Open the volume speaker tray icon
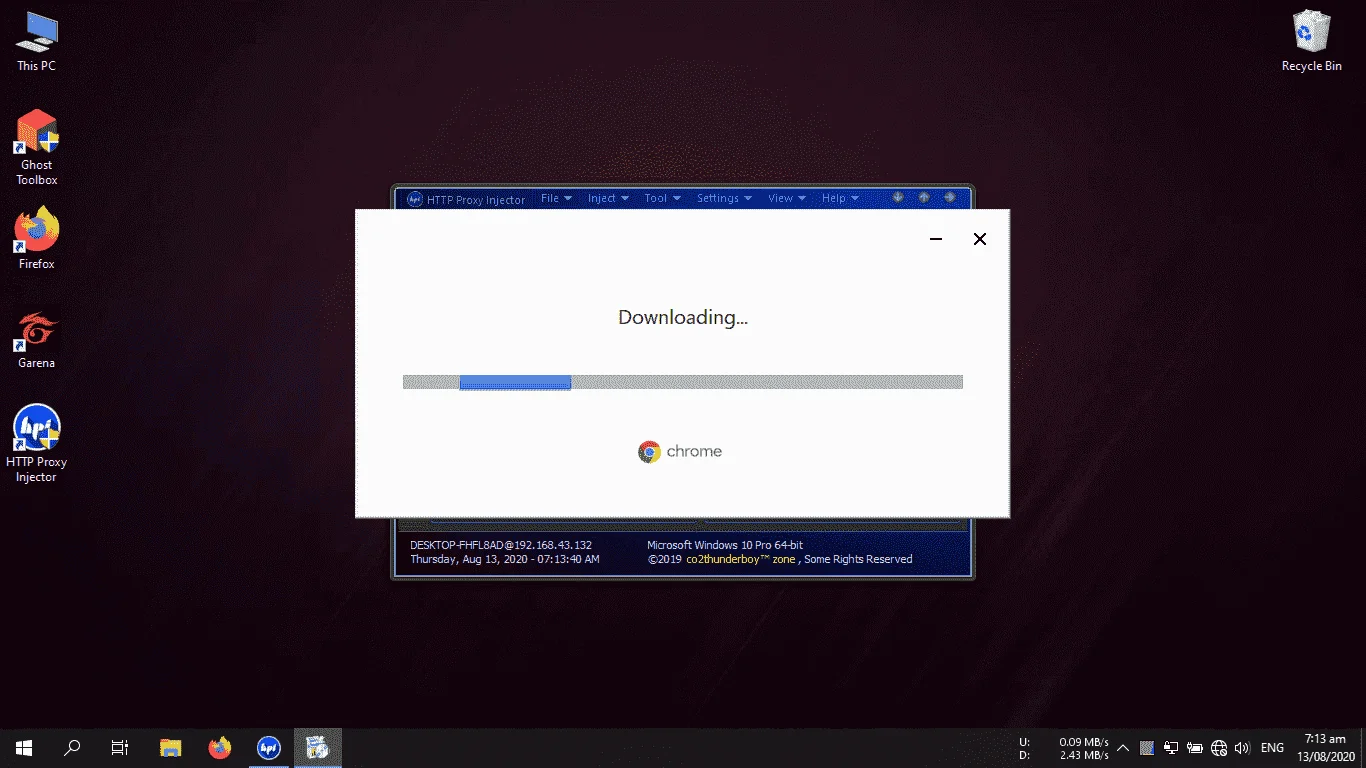 (x=1242, y=748)
